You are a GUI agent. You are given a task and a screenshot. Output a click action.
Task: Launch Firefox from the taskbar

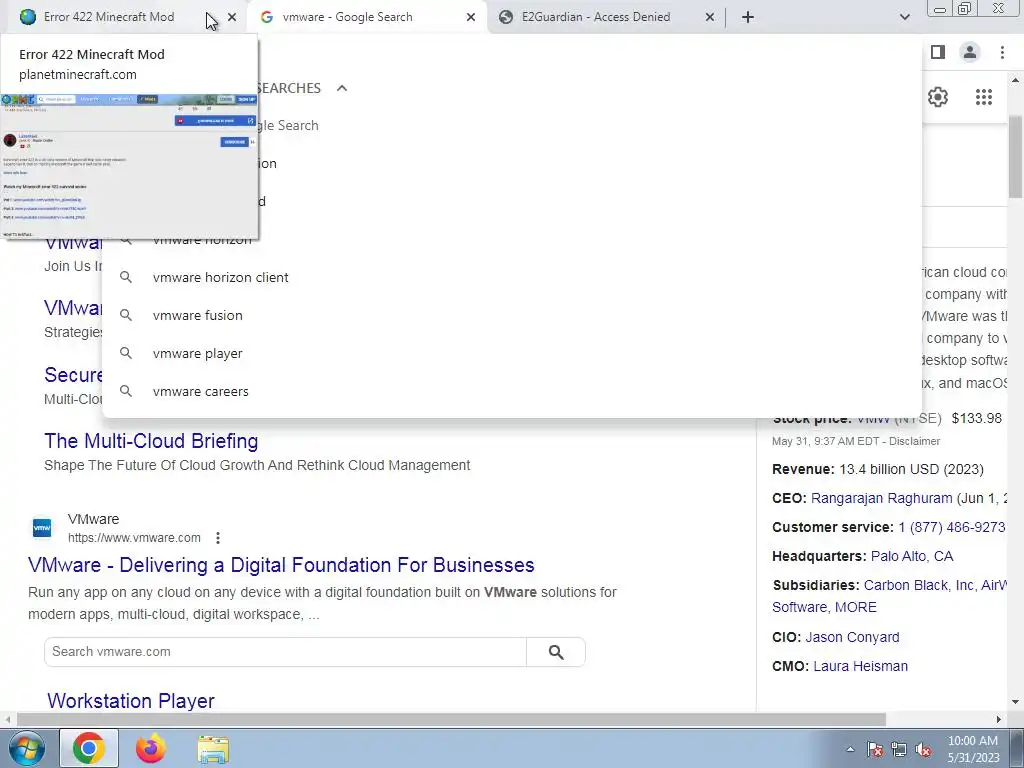(151, 748)
